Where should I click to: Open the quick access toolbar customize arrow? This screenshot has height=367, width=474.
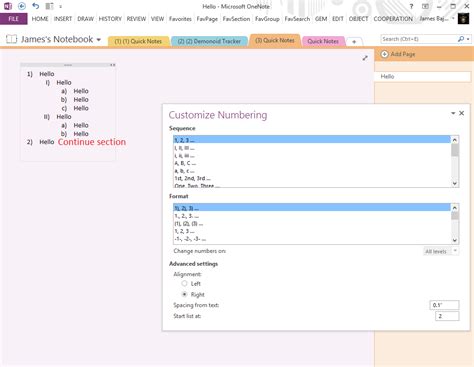(60, 6)
